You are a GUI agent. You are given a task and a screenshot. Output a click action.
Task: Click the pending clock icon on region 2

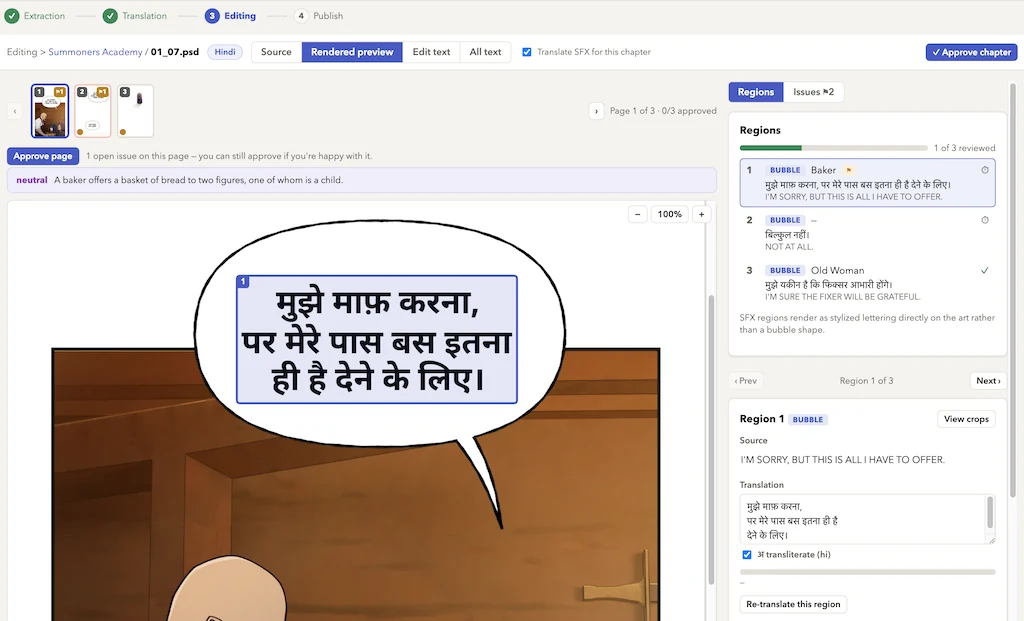click(x=985, y=220)
